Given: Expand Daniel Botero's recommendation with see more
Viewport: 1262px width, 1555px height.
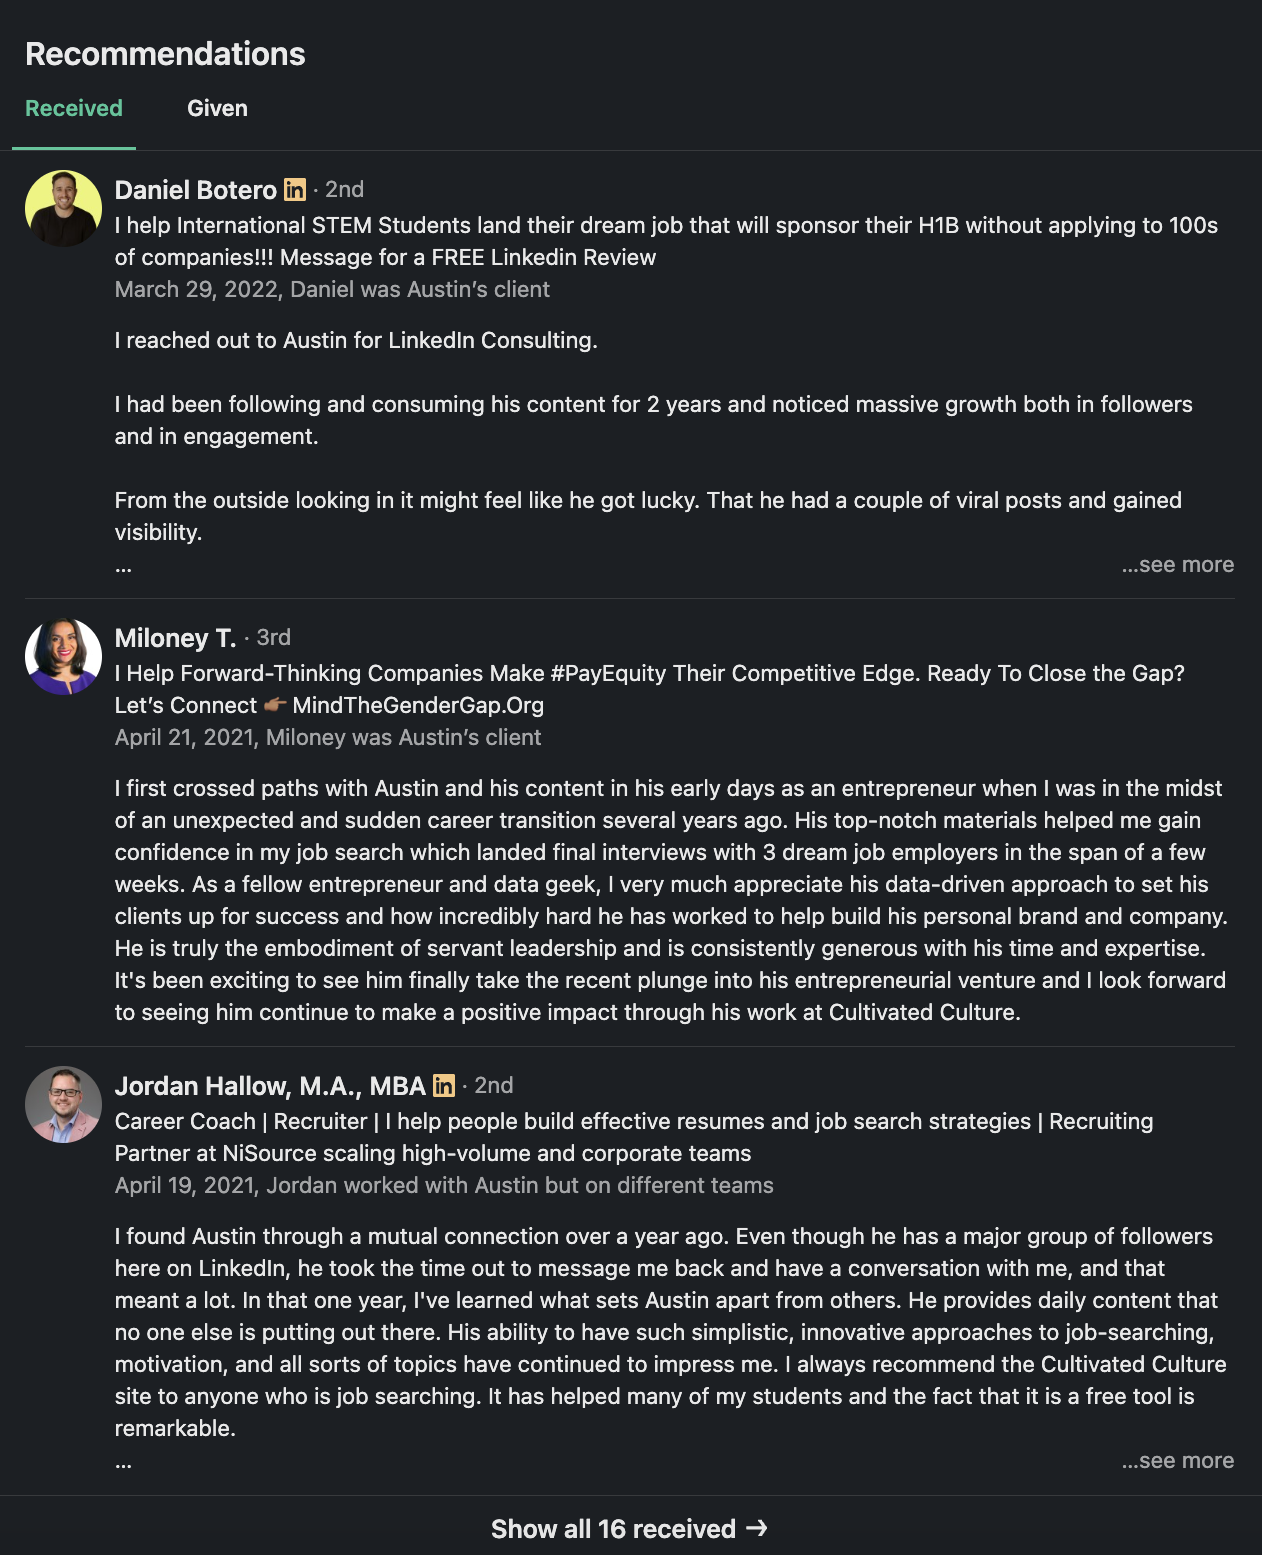Looking at the screenshot, I should [x=1178, y=565].
